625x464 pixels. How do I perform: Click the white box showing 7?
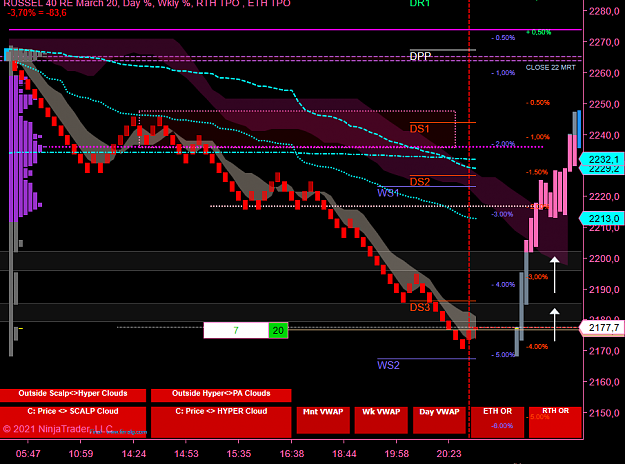[x=236, y=330]
